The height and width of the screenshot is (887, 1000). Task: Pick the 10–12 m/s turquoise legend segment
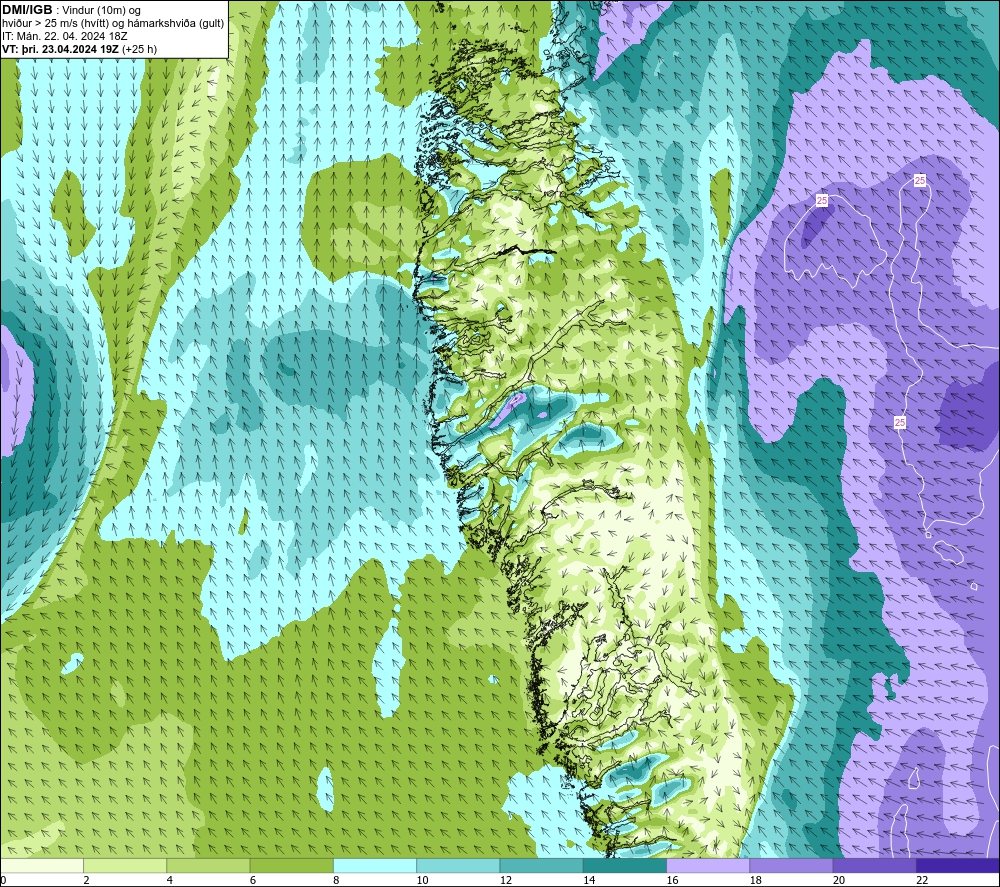(x=458, y=865)
